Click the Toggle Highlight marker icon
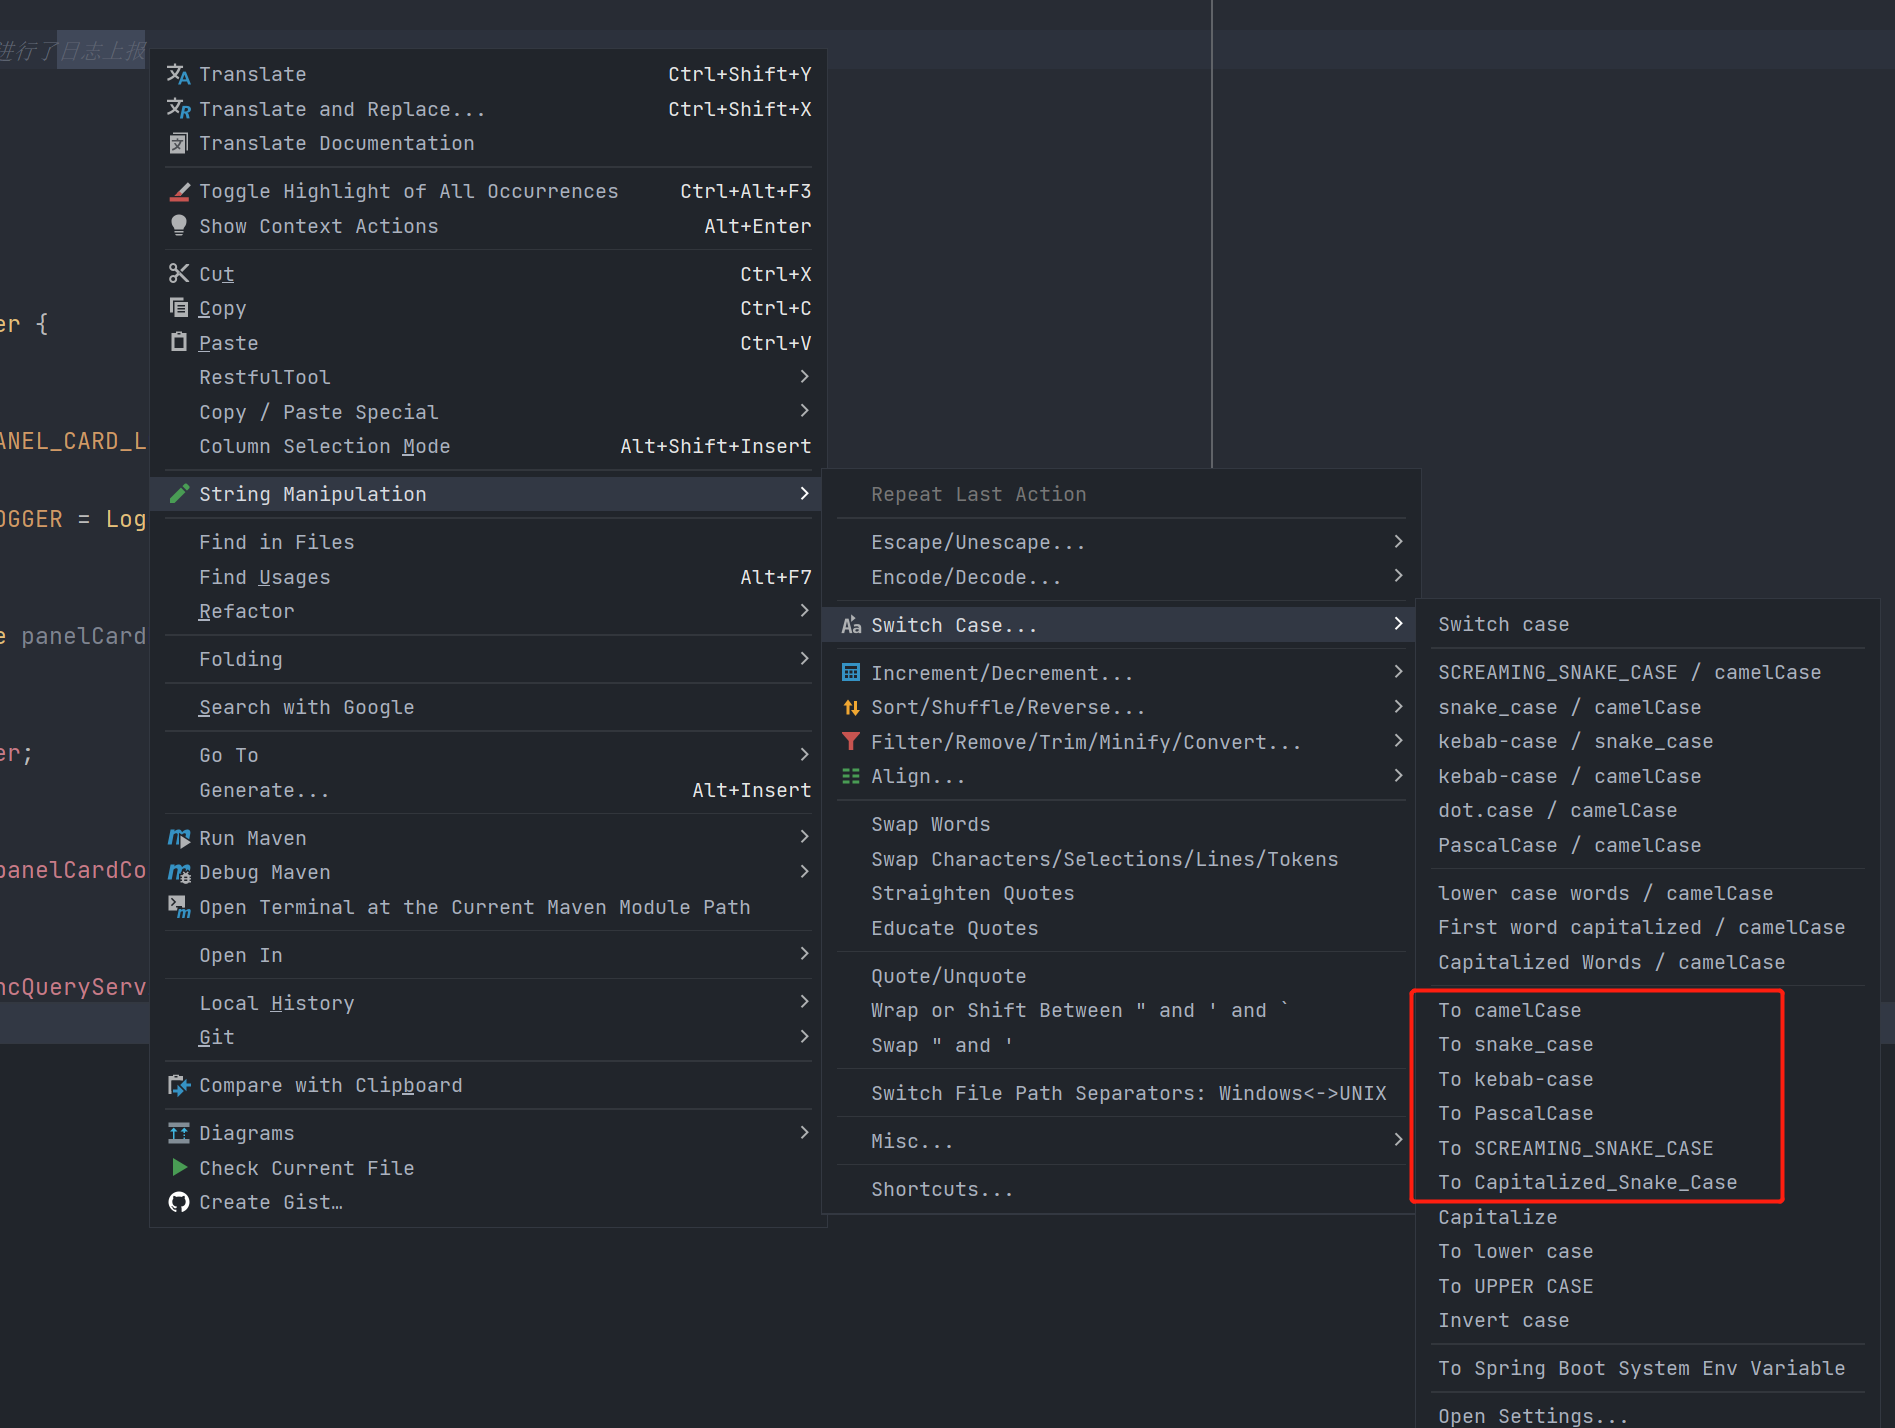1895x1428 pixels. pos(179,191)
